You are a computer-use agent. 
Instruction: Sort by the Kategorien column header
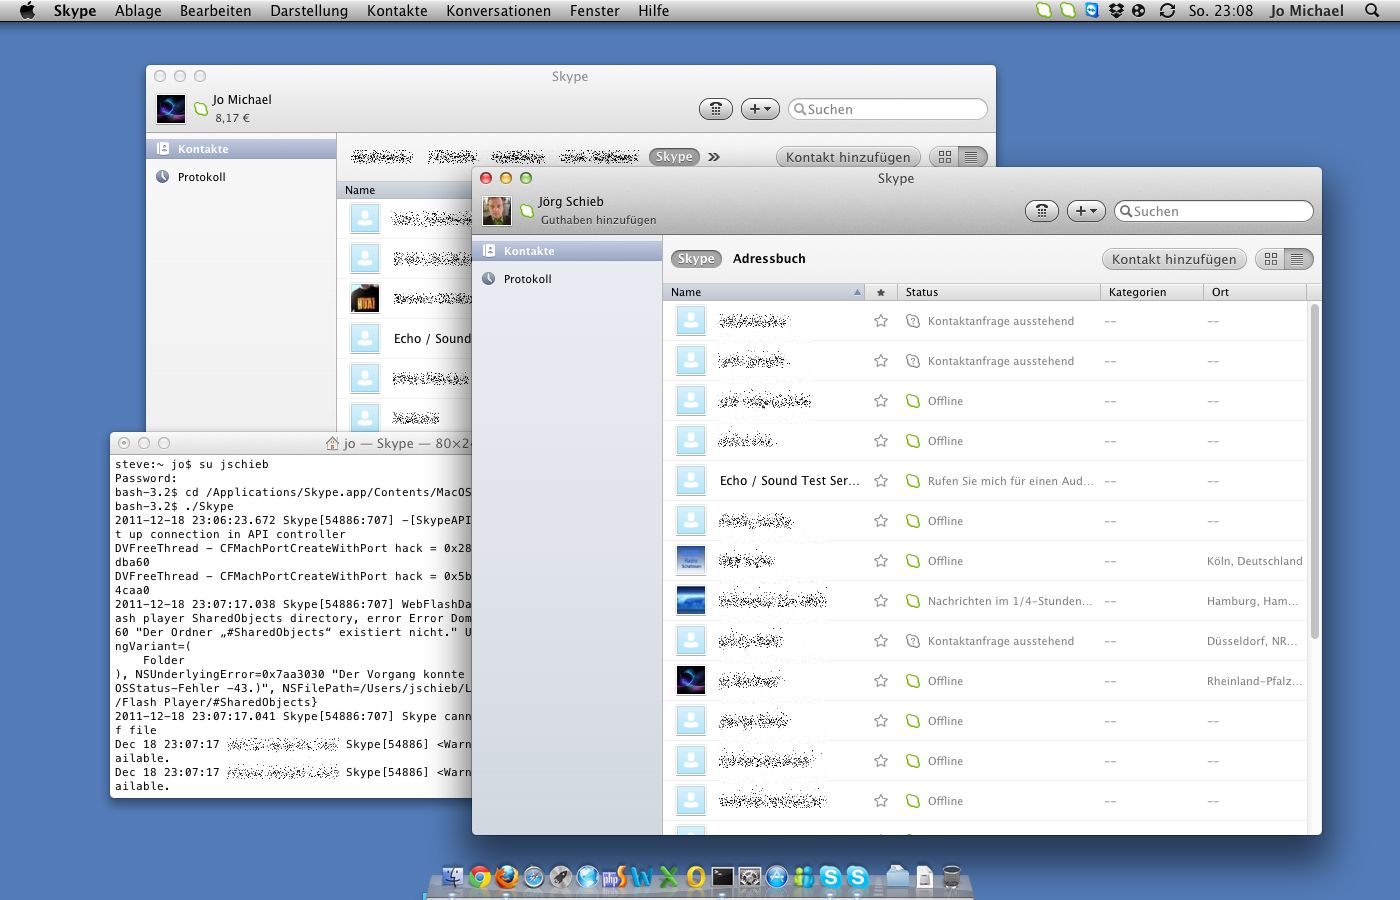1152,292
